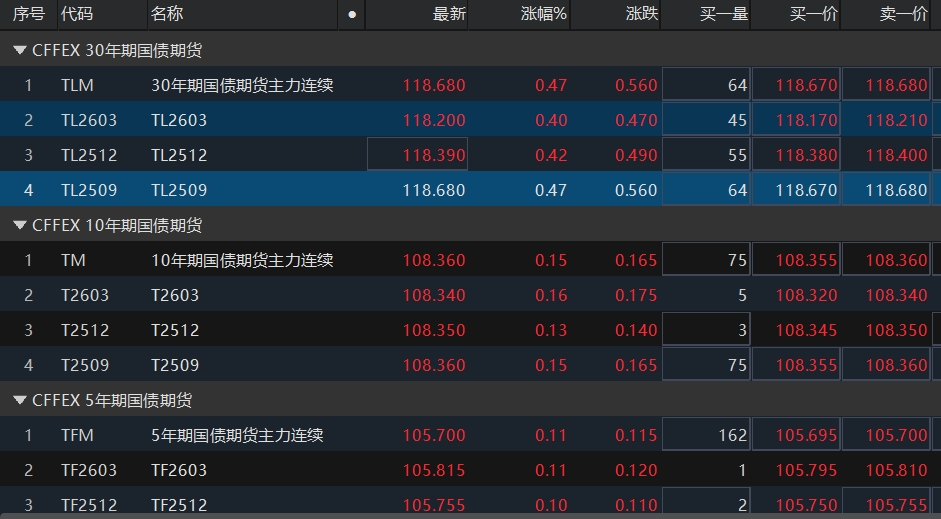
Task: Select the T2512 code cell
Action: (85, 330)
